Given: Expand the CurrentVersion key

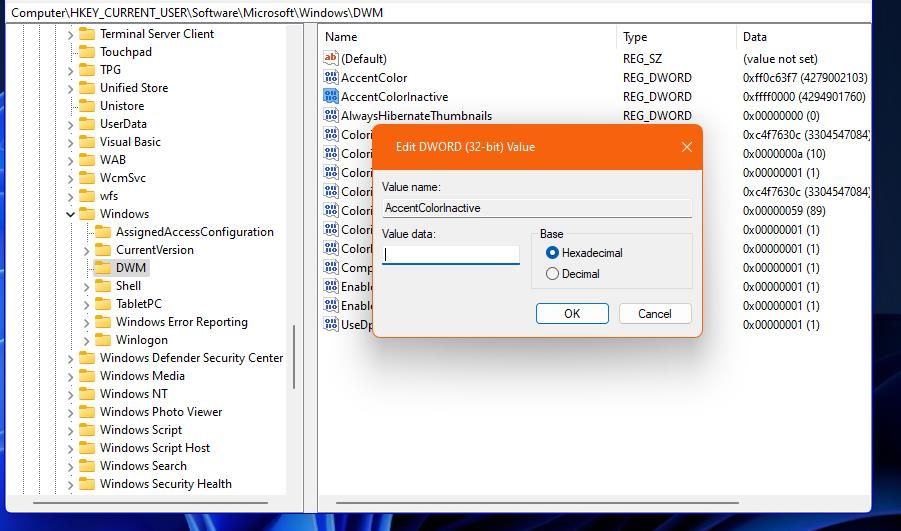Looking at the screenshot, I should [86, 250].
